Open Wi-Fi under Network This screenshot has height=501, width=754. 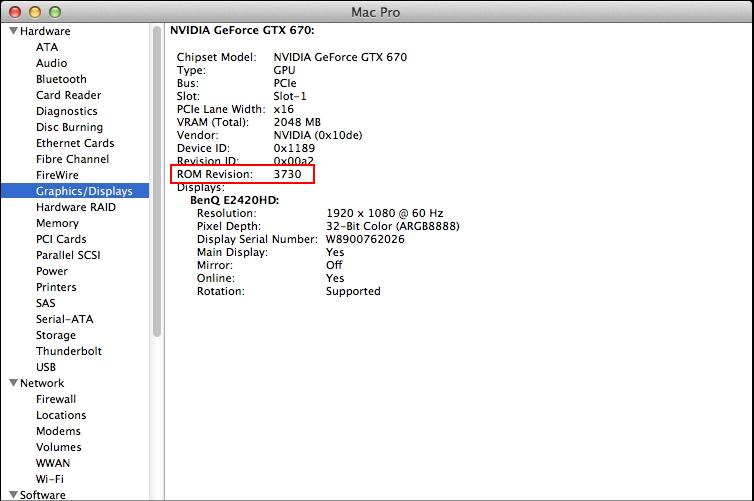tap(50, 479)
